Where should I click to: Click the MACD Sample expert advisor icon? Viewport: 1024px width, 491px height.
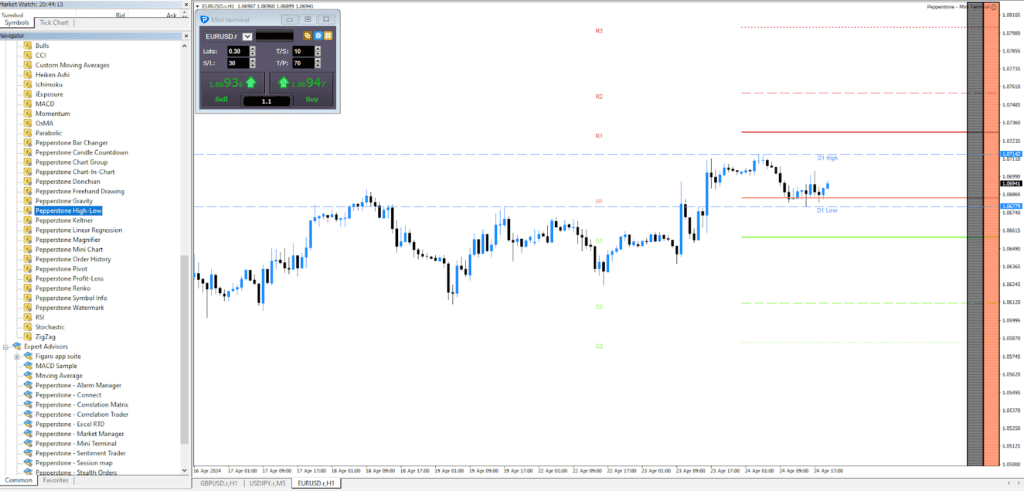[x=28, y=366]
